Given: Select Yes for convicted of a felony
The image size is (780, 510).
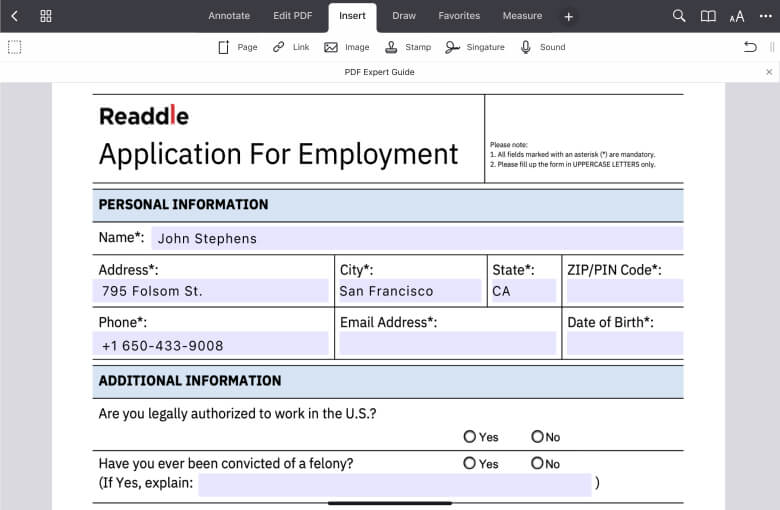Looking at the screenshot, I should click(469, 463).
